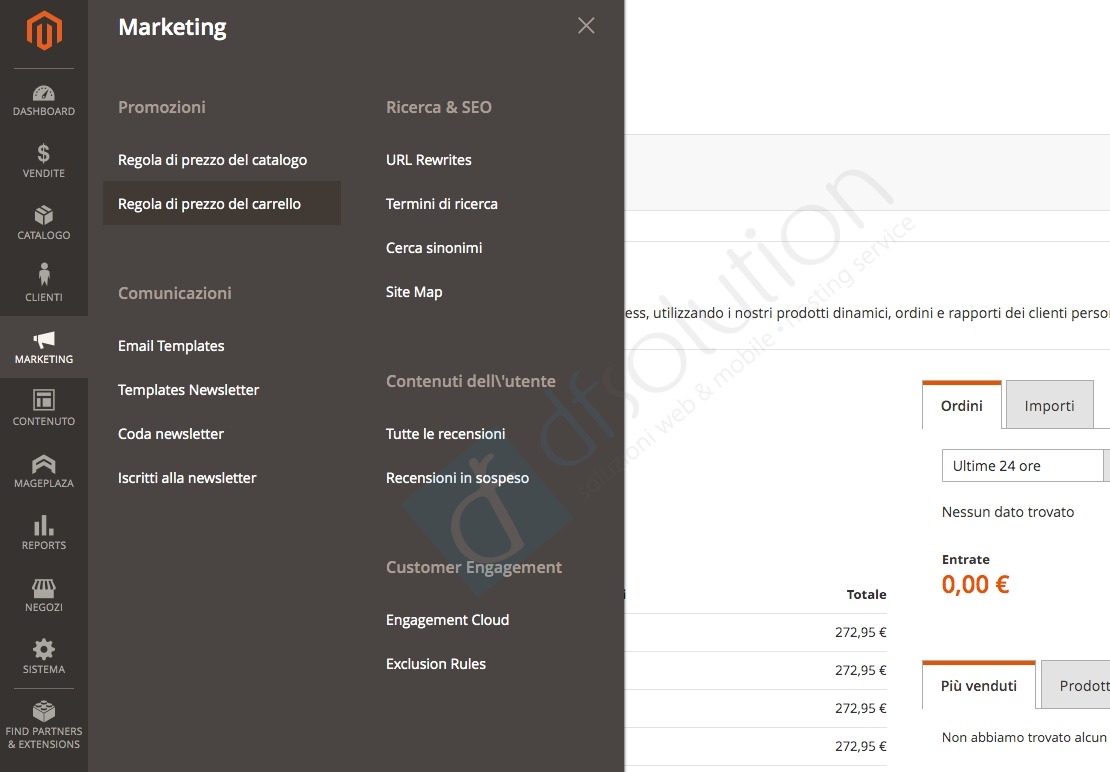
Task: Open Tutte le recensioni item
Action: click(x=445, y=434)
